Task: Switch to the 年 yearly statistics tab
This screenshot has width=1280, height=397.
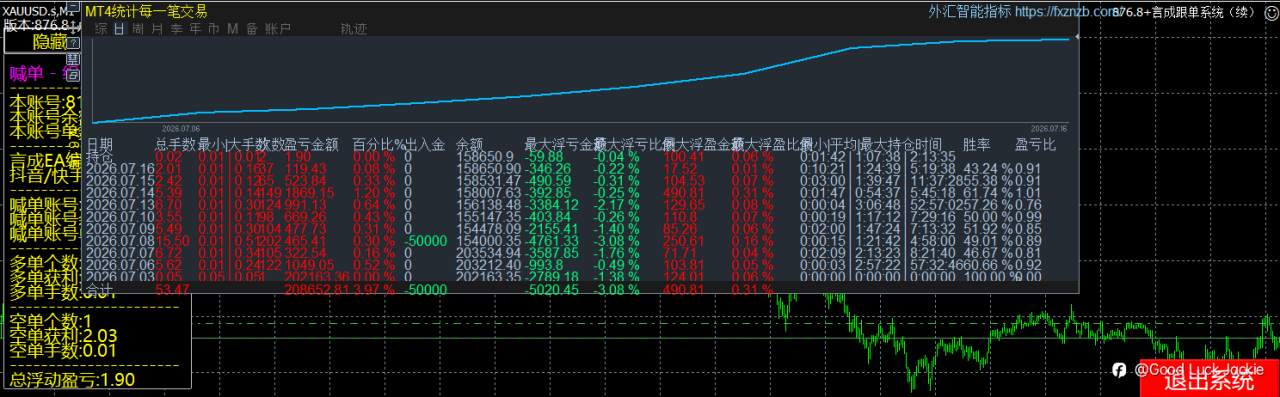Action: point(195,29)
